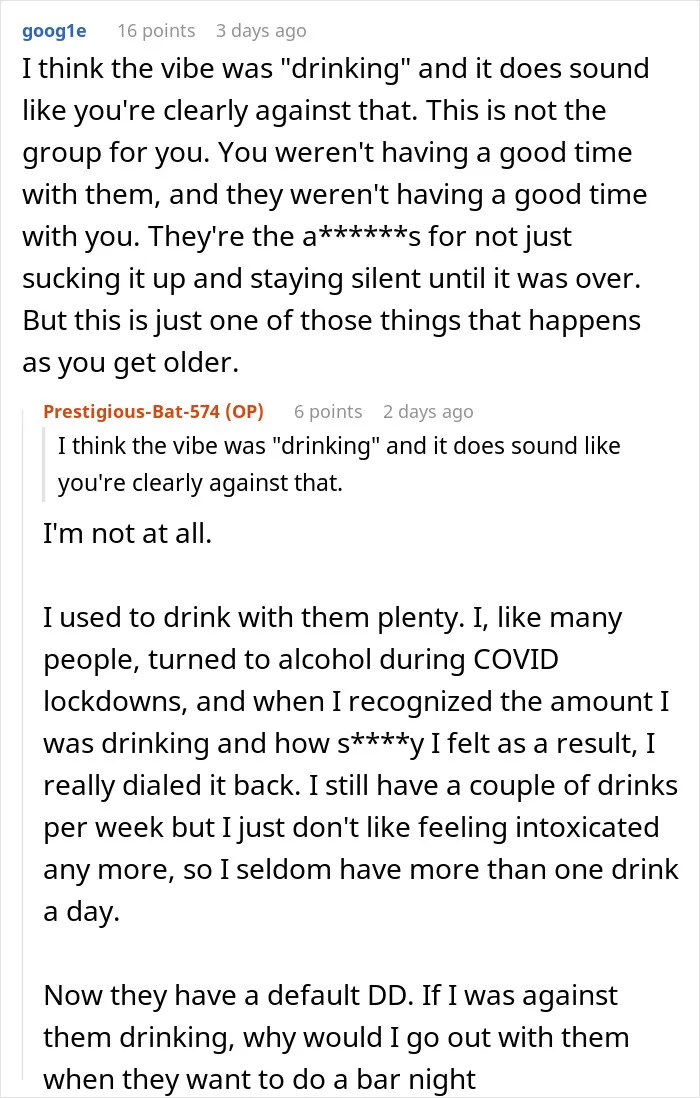Open goog1e user profile link
Screen dimensions: 700x1098
55,31
